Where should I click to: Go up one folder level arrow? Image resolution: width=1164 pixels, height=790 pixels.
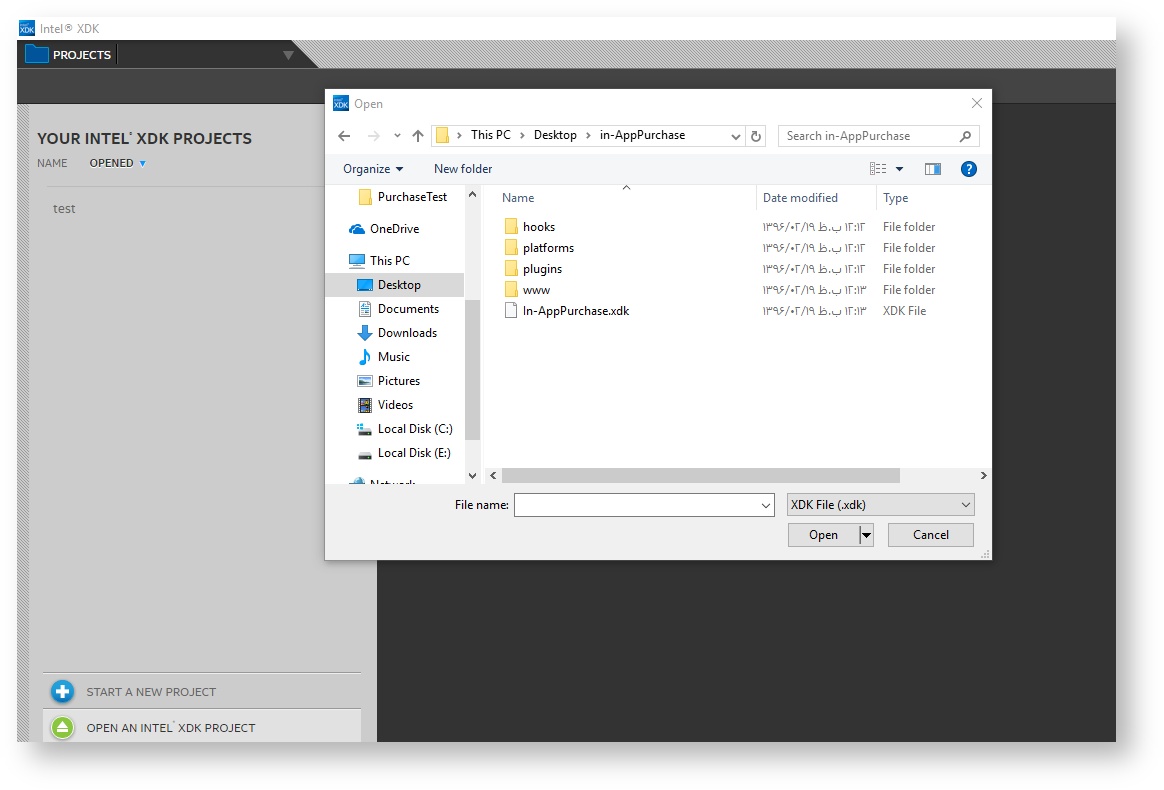418,136
